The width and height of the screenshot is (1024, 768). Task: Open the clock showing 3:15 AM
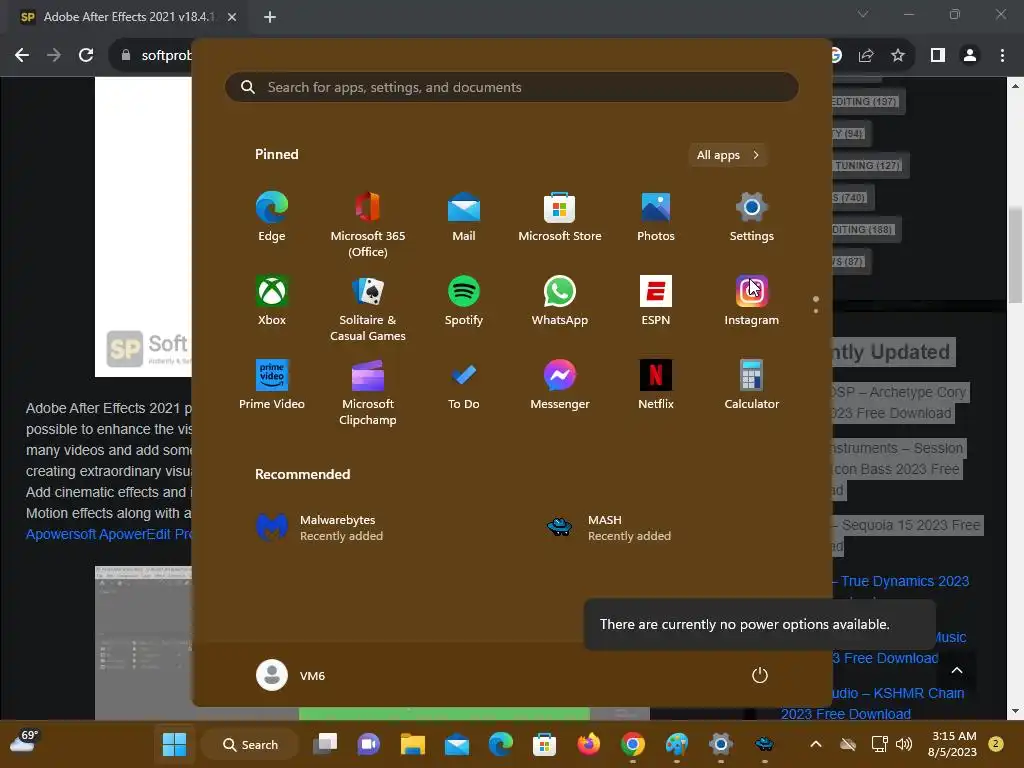click(952, 744)
